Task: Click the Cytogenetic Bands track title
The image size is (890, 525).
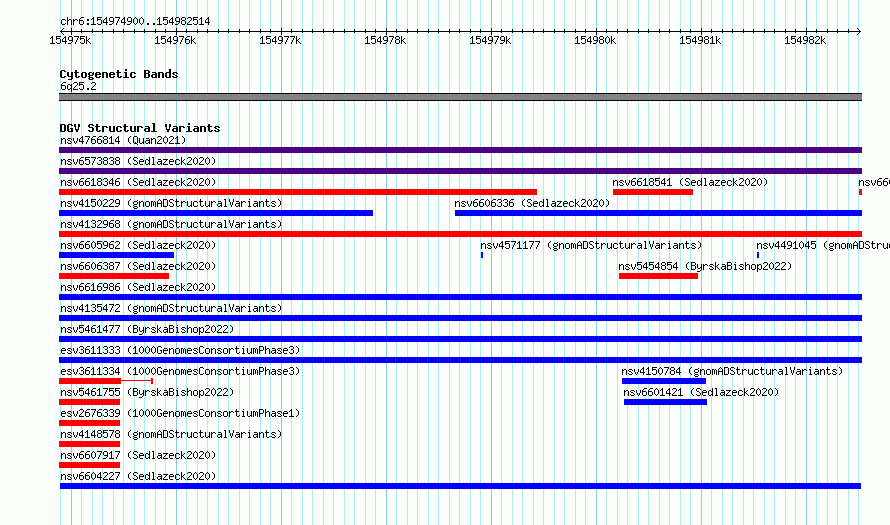Action: (x=119, y=74)
